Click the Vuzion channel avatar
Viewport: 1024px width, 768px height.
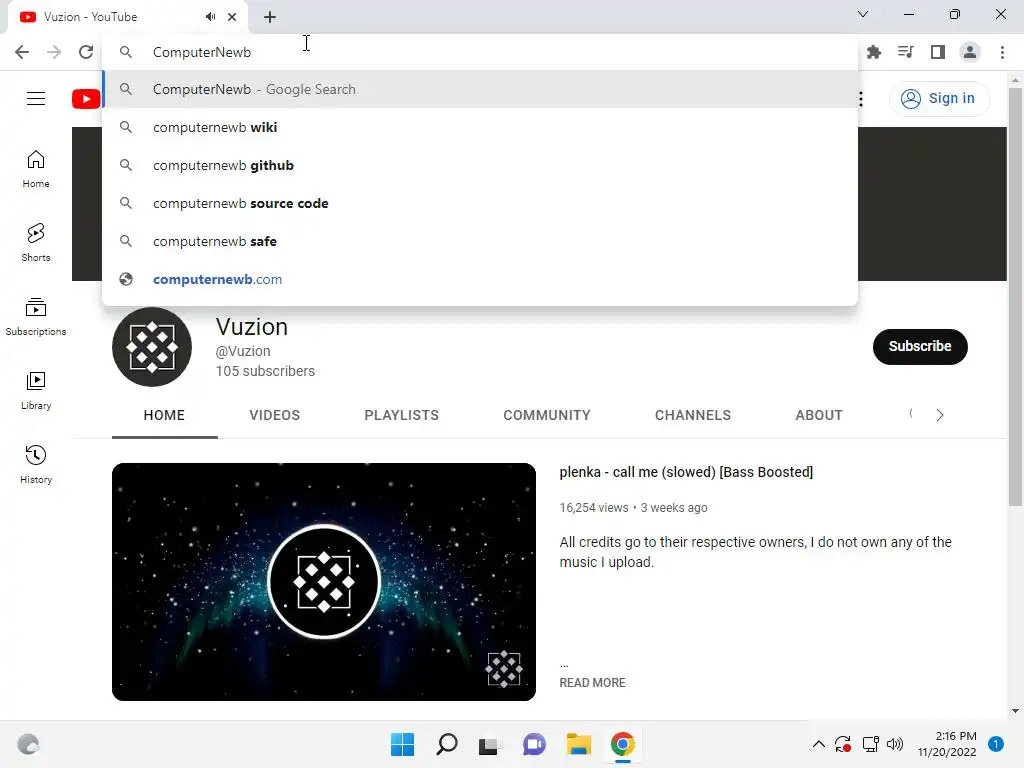(x=152, y=347)
